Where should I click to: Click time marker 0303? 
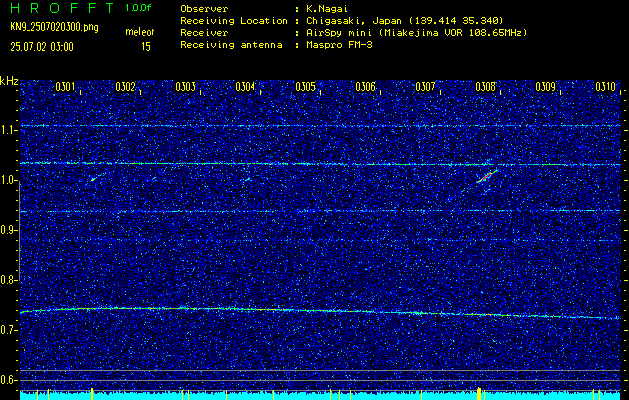(x=185, y=86)
